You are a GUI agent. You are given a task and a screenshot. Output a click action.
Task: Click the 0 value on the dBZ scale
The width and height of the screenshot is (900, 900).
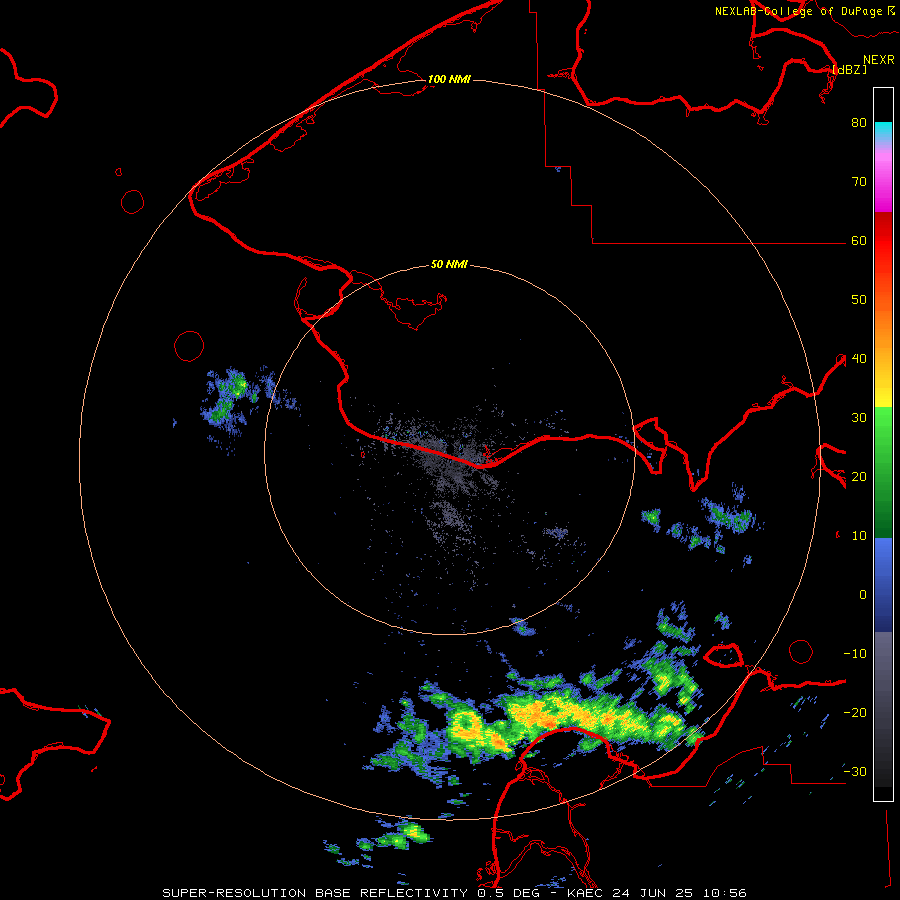(x=863, y=595)
